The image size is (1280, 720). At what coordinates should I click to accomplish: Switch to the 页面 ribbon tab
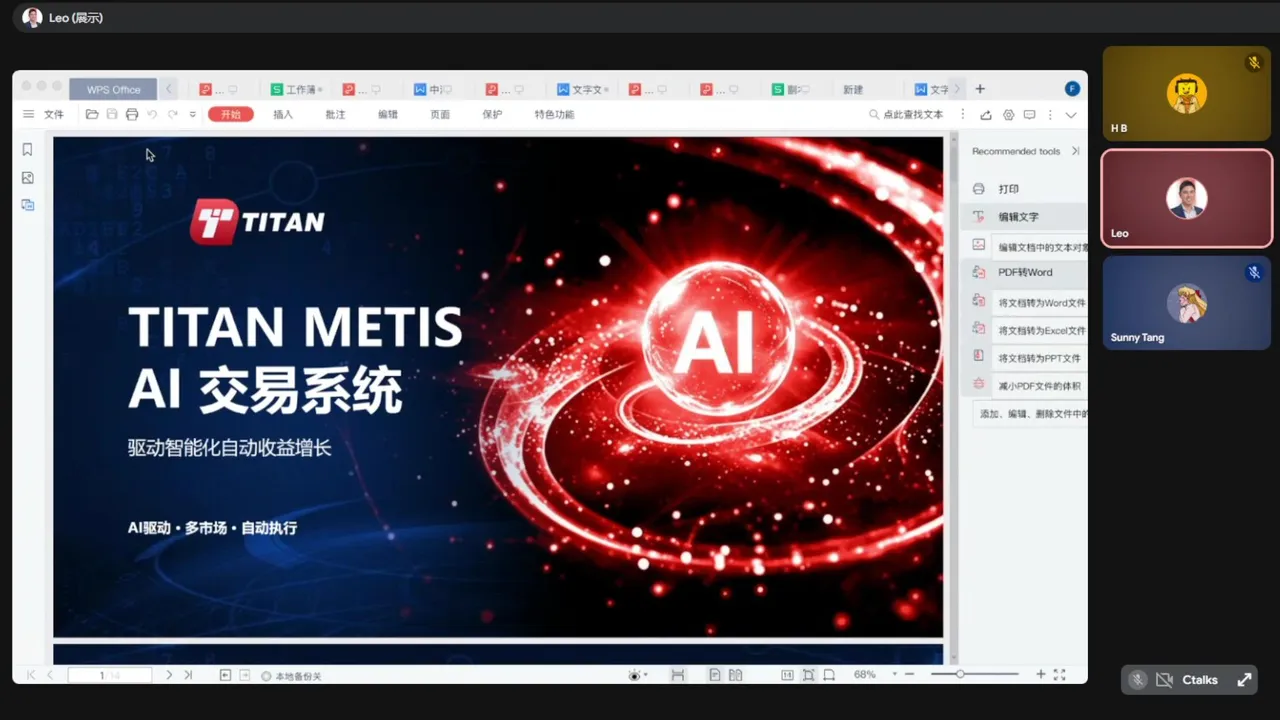click(440, 115)
